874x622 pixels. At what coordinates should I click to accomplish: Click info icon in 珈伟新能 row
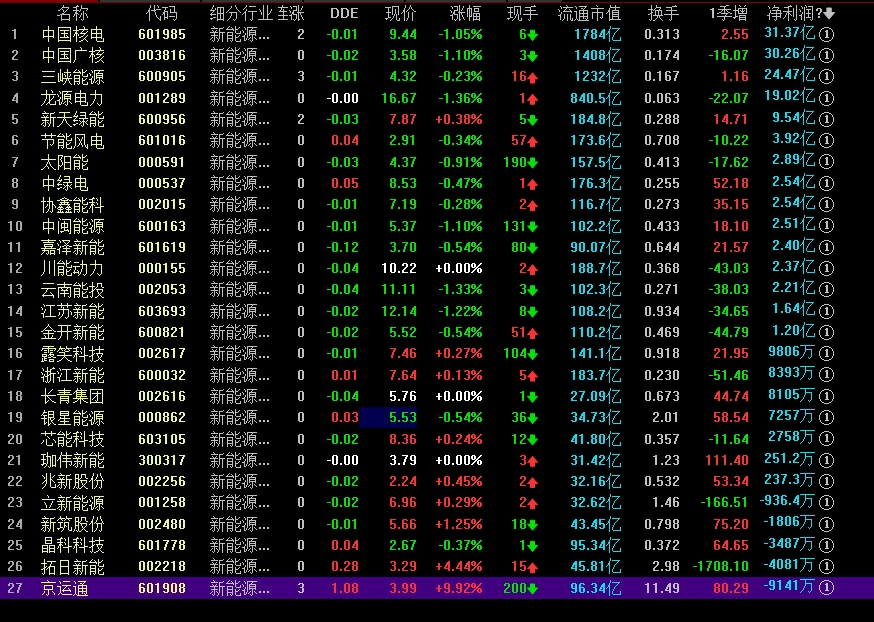point(827,460)
